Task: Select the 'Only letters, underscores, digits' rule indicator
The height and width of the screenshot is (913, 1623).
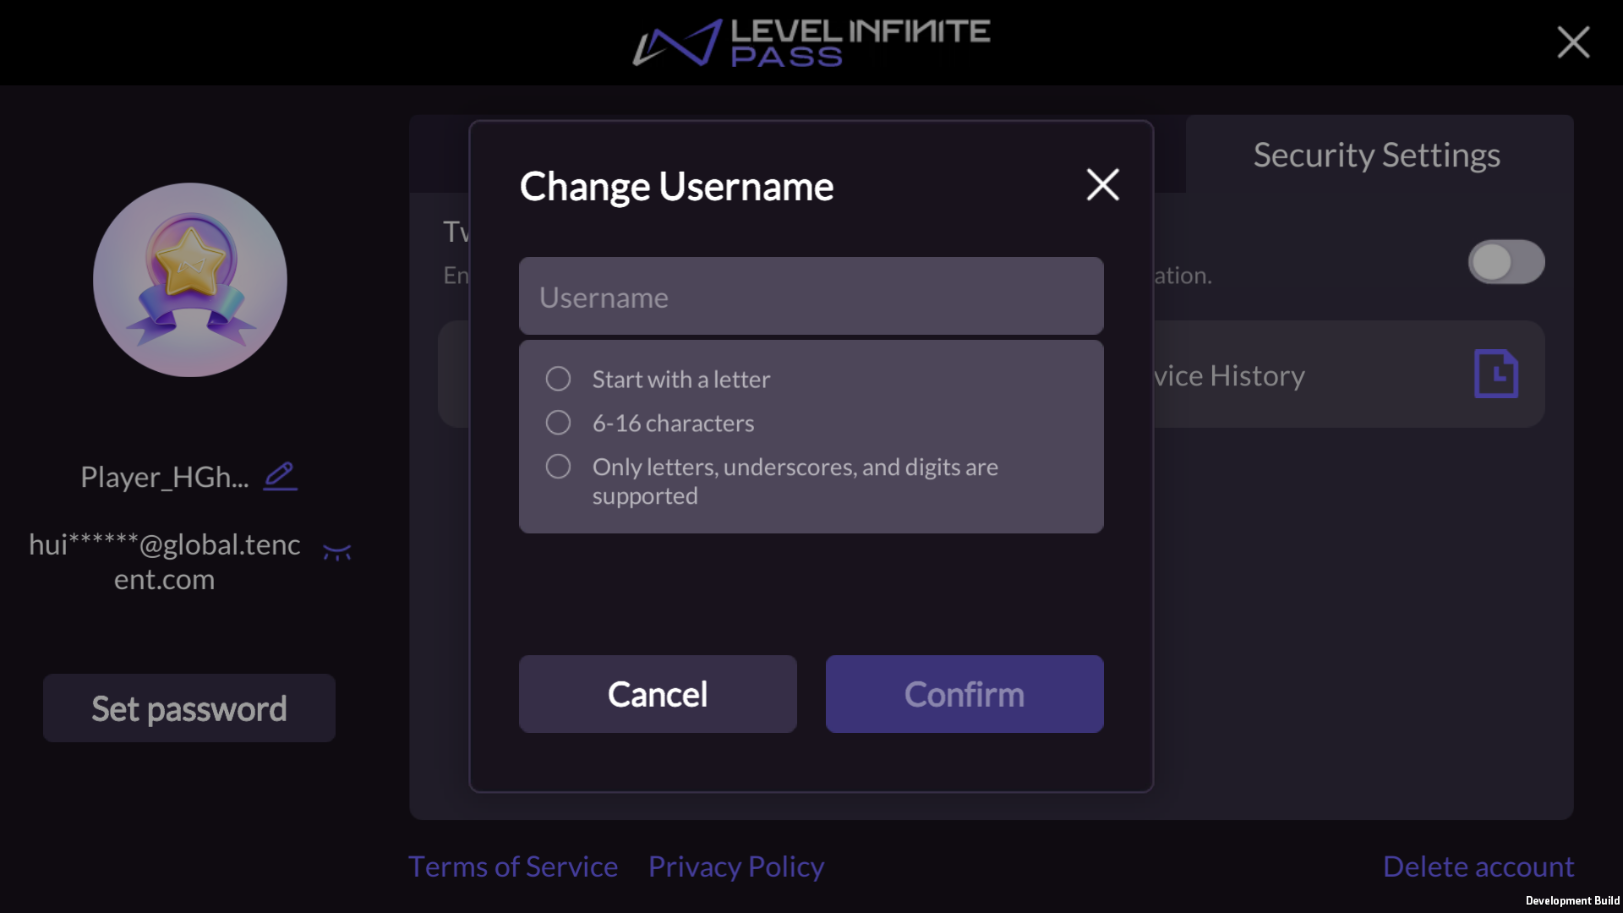Action: pos(558,466)
